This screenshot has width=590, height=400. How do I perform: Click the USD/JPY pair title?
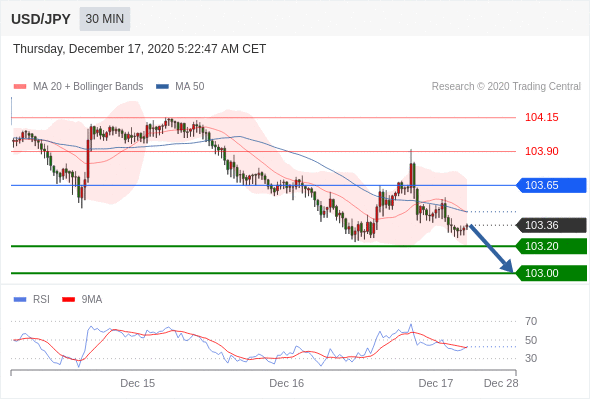pyautogui.click(x=41, y=19)
